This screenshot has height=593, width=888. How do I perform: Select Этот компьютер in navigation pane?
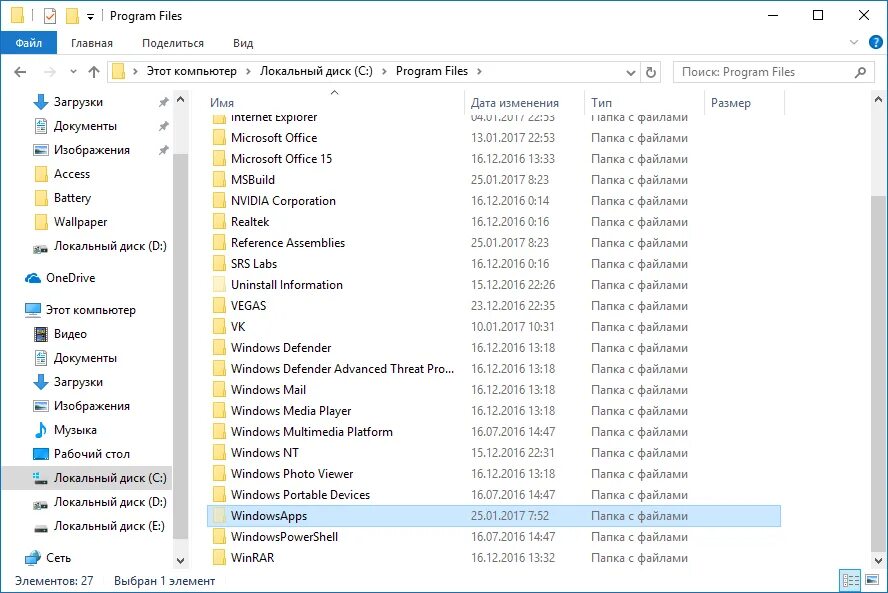click(x=91, y=310)
